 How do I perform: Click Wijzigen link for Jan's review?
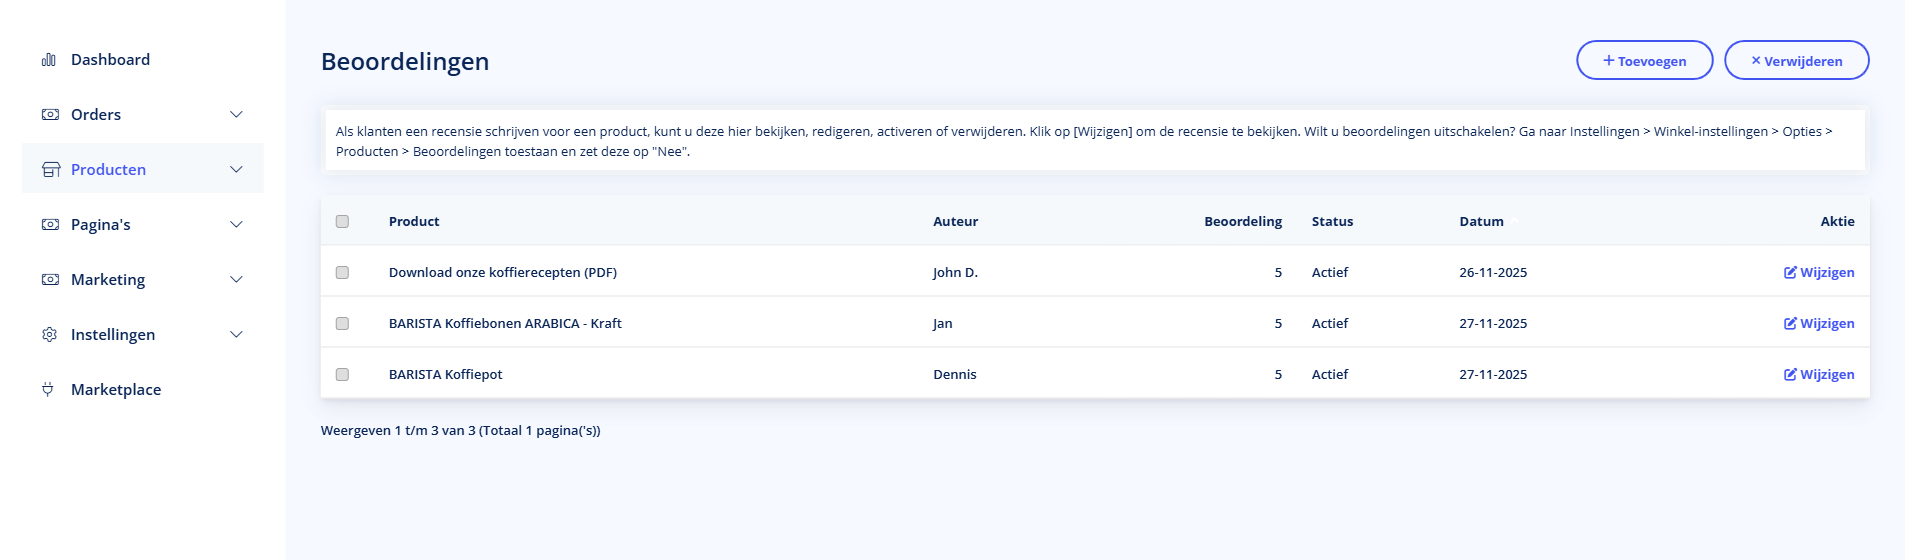(x=1826, y=324)
